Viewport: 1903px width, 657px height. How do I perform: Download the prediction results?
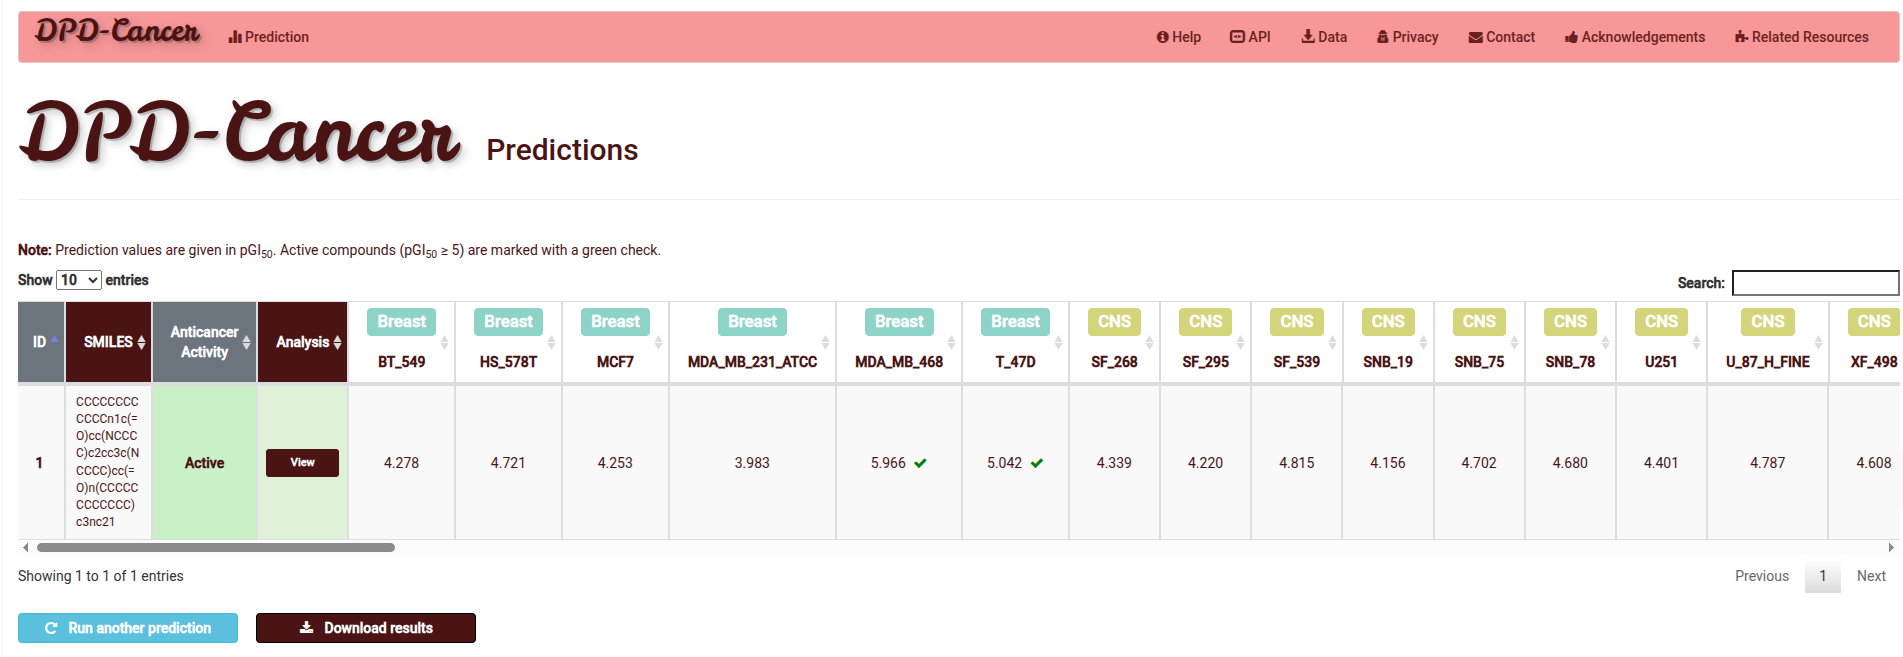pos(365,628)
